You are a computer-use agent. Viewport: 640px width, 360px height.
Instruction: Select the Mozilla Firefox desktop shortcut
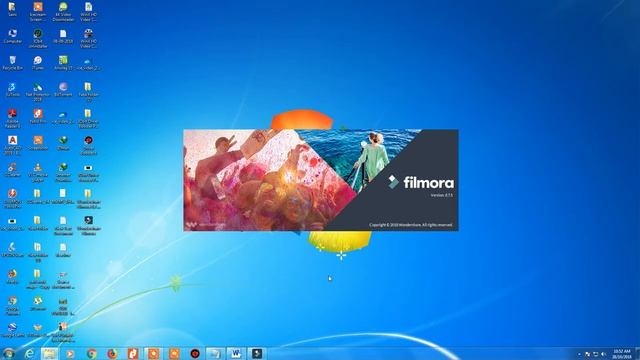click(x=12, y=277)
